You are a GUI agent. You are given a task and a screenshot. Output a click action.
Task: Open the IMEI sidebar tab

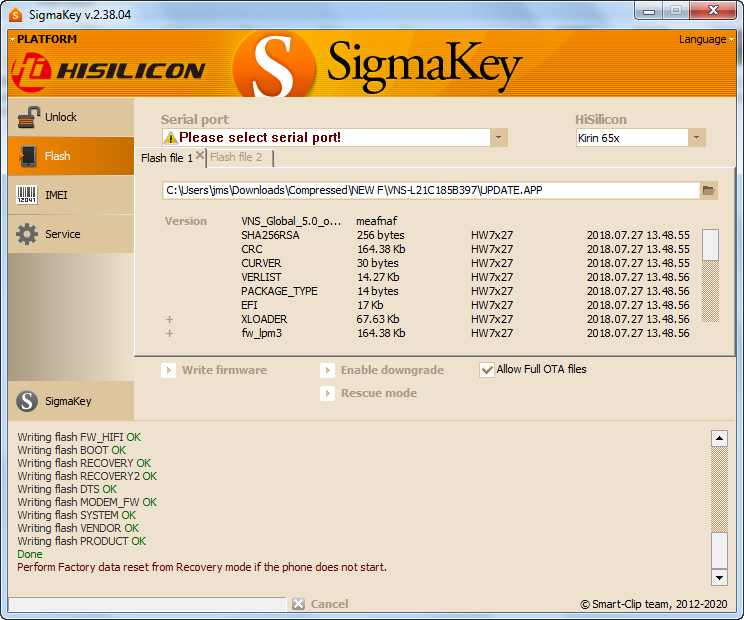[71, 195]
